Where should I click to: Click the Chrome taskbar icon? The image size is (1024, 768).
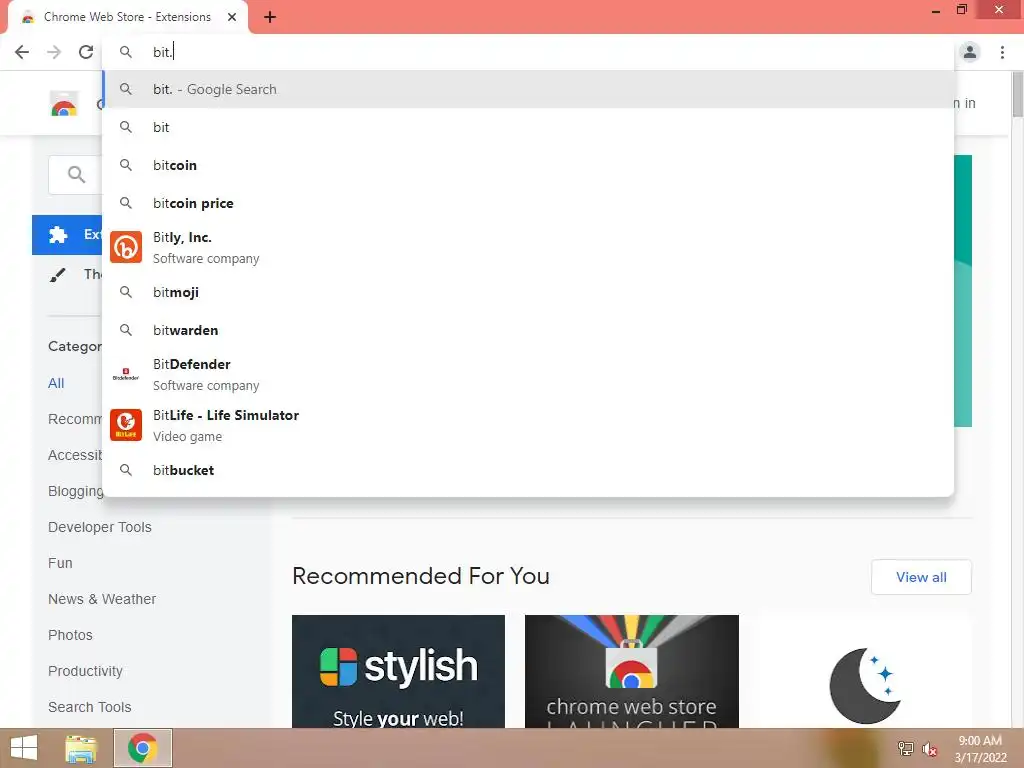(143, 748)
